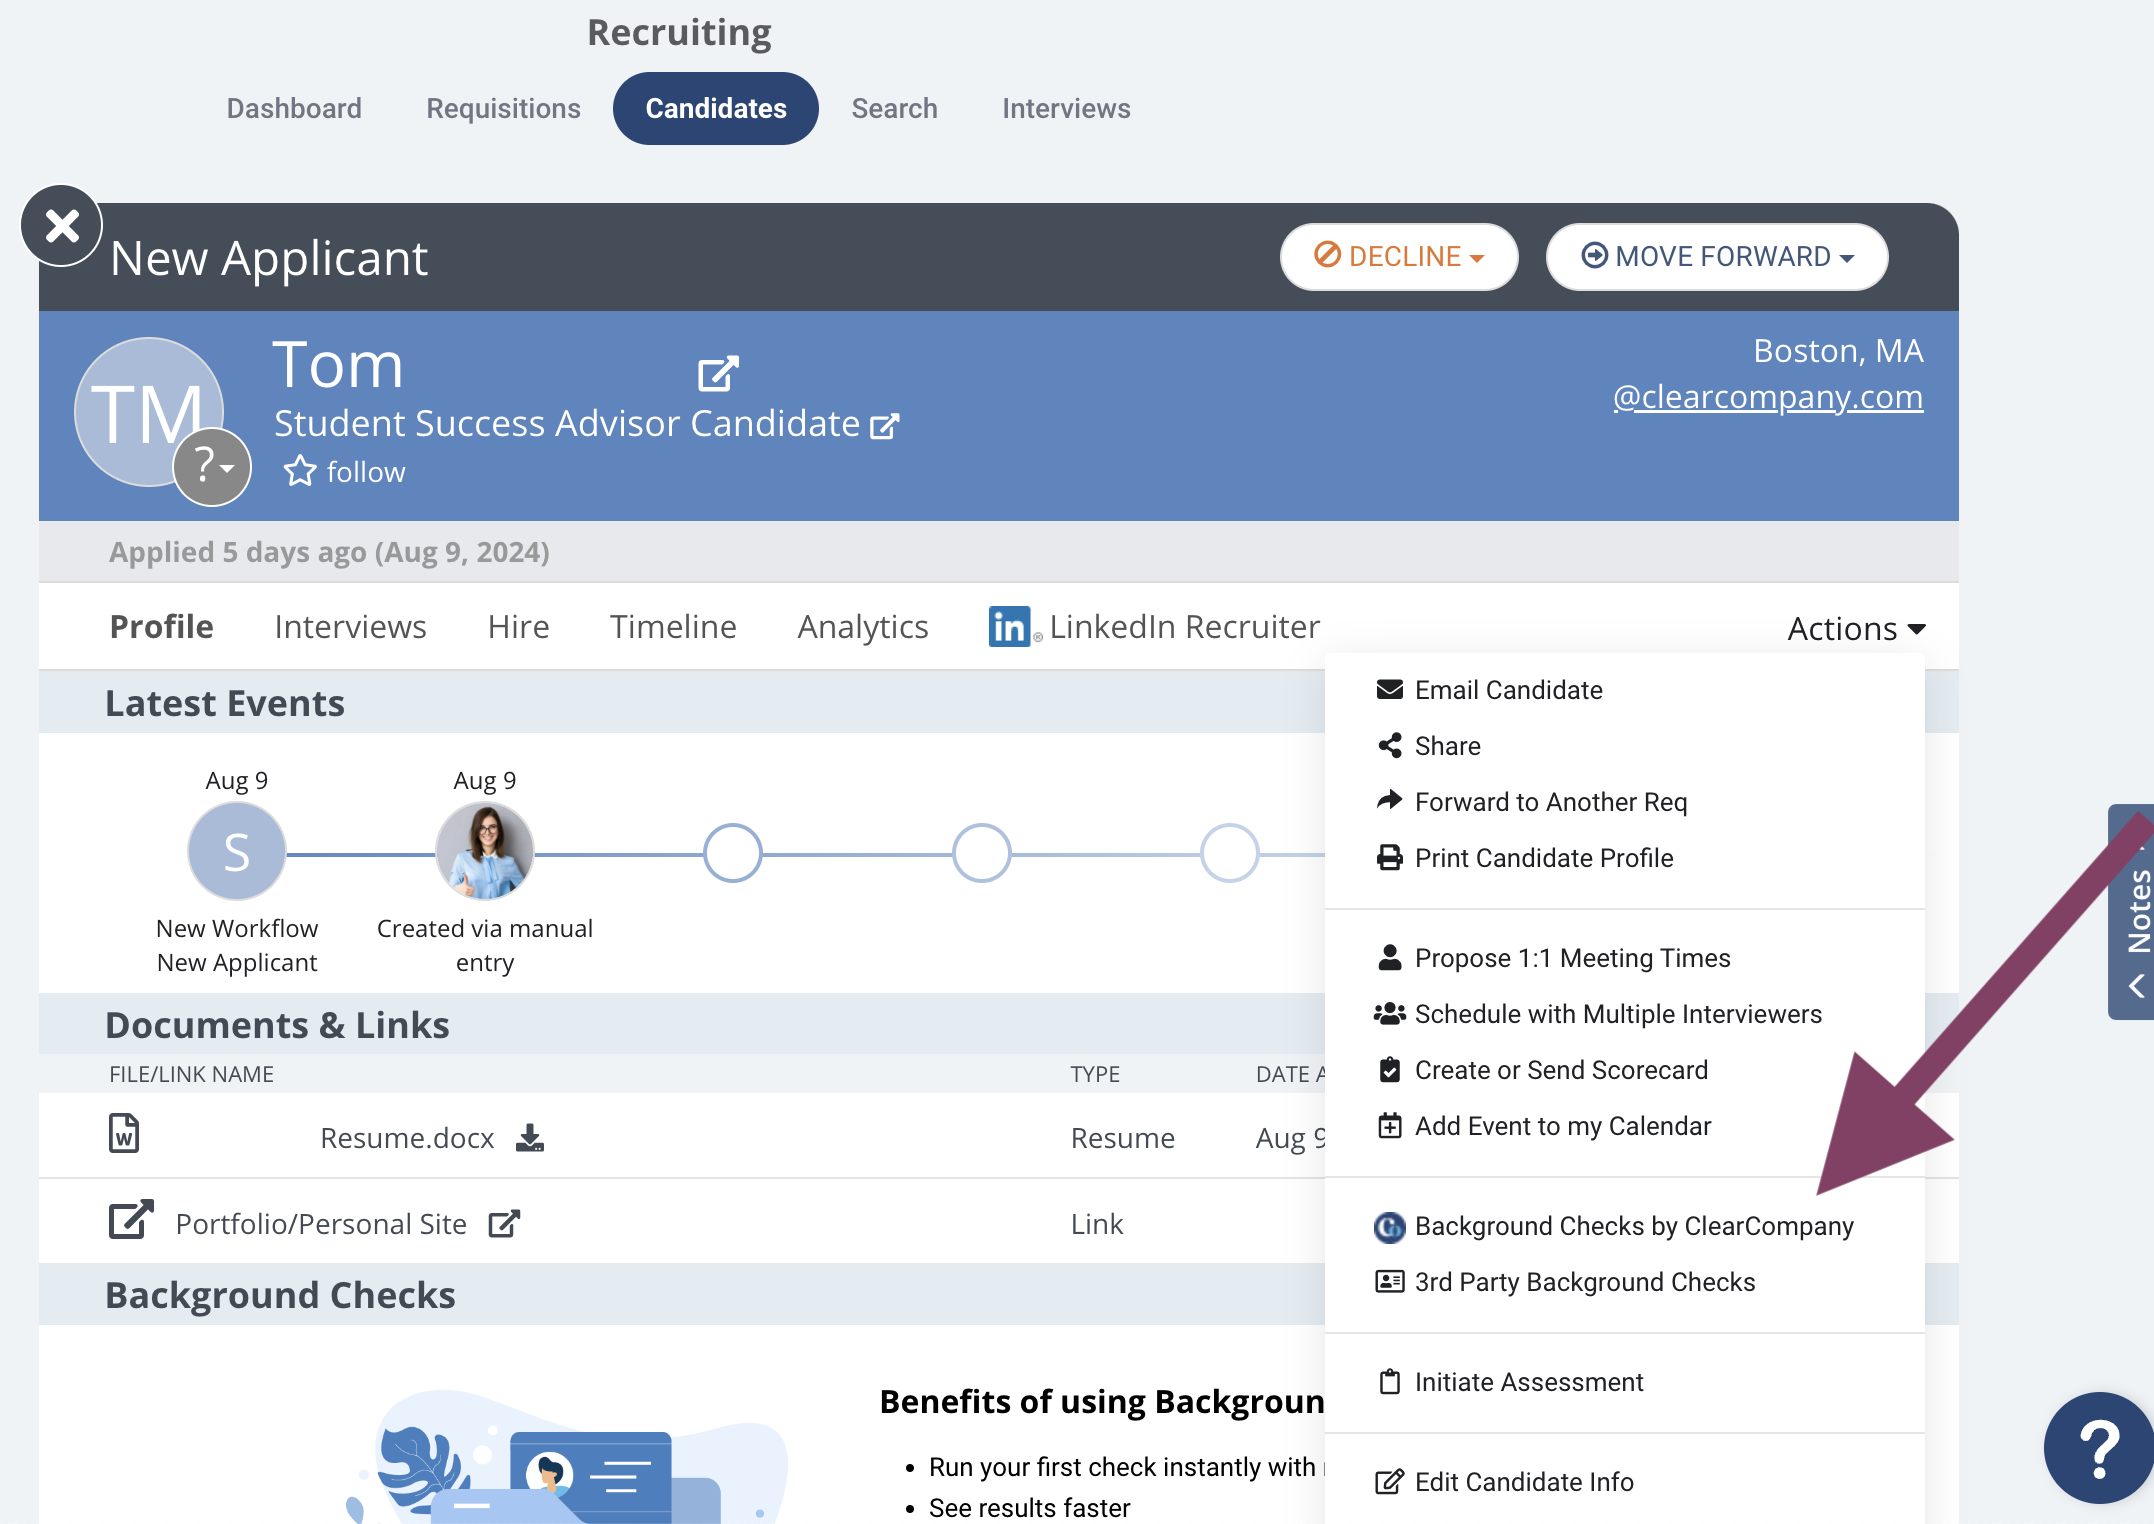The image size is (2154, 1524).
Task: Click the second empty timeline circle
Action: click(981, 853)
